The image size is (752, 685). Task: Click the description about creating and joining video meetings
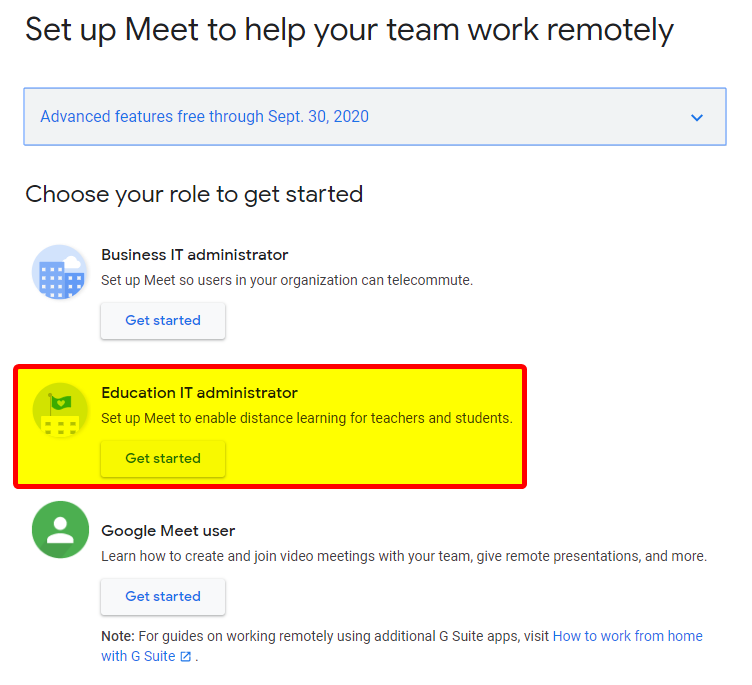(x=404, y=556)
